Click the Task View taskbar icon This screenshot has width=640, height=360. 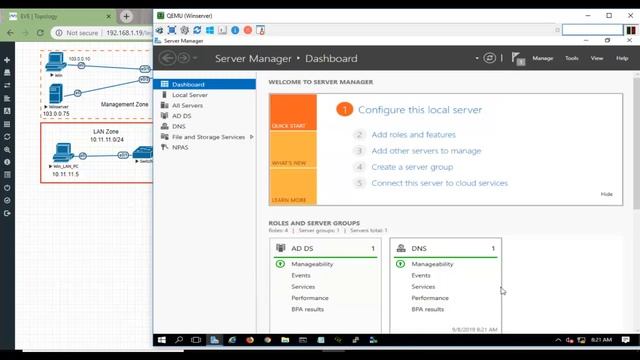tap(196, 340)
